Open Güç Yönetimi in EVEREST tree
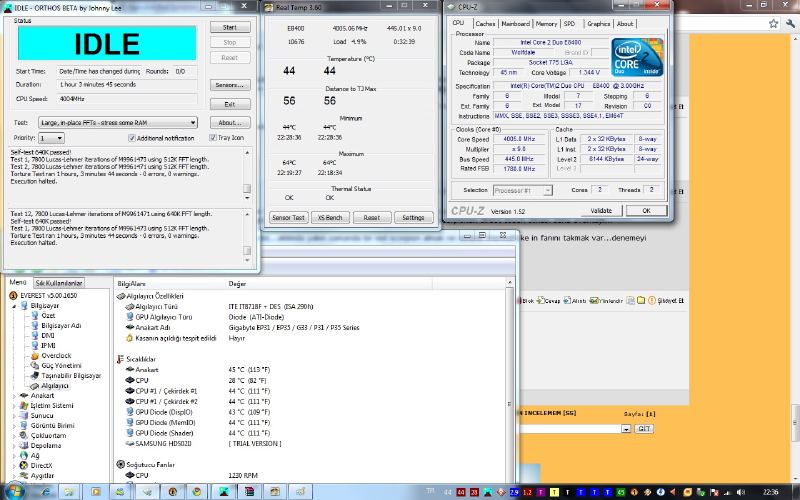 click(61, 365)
